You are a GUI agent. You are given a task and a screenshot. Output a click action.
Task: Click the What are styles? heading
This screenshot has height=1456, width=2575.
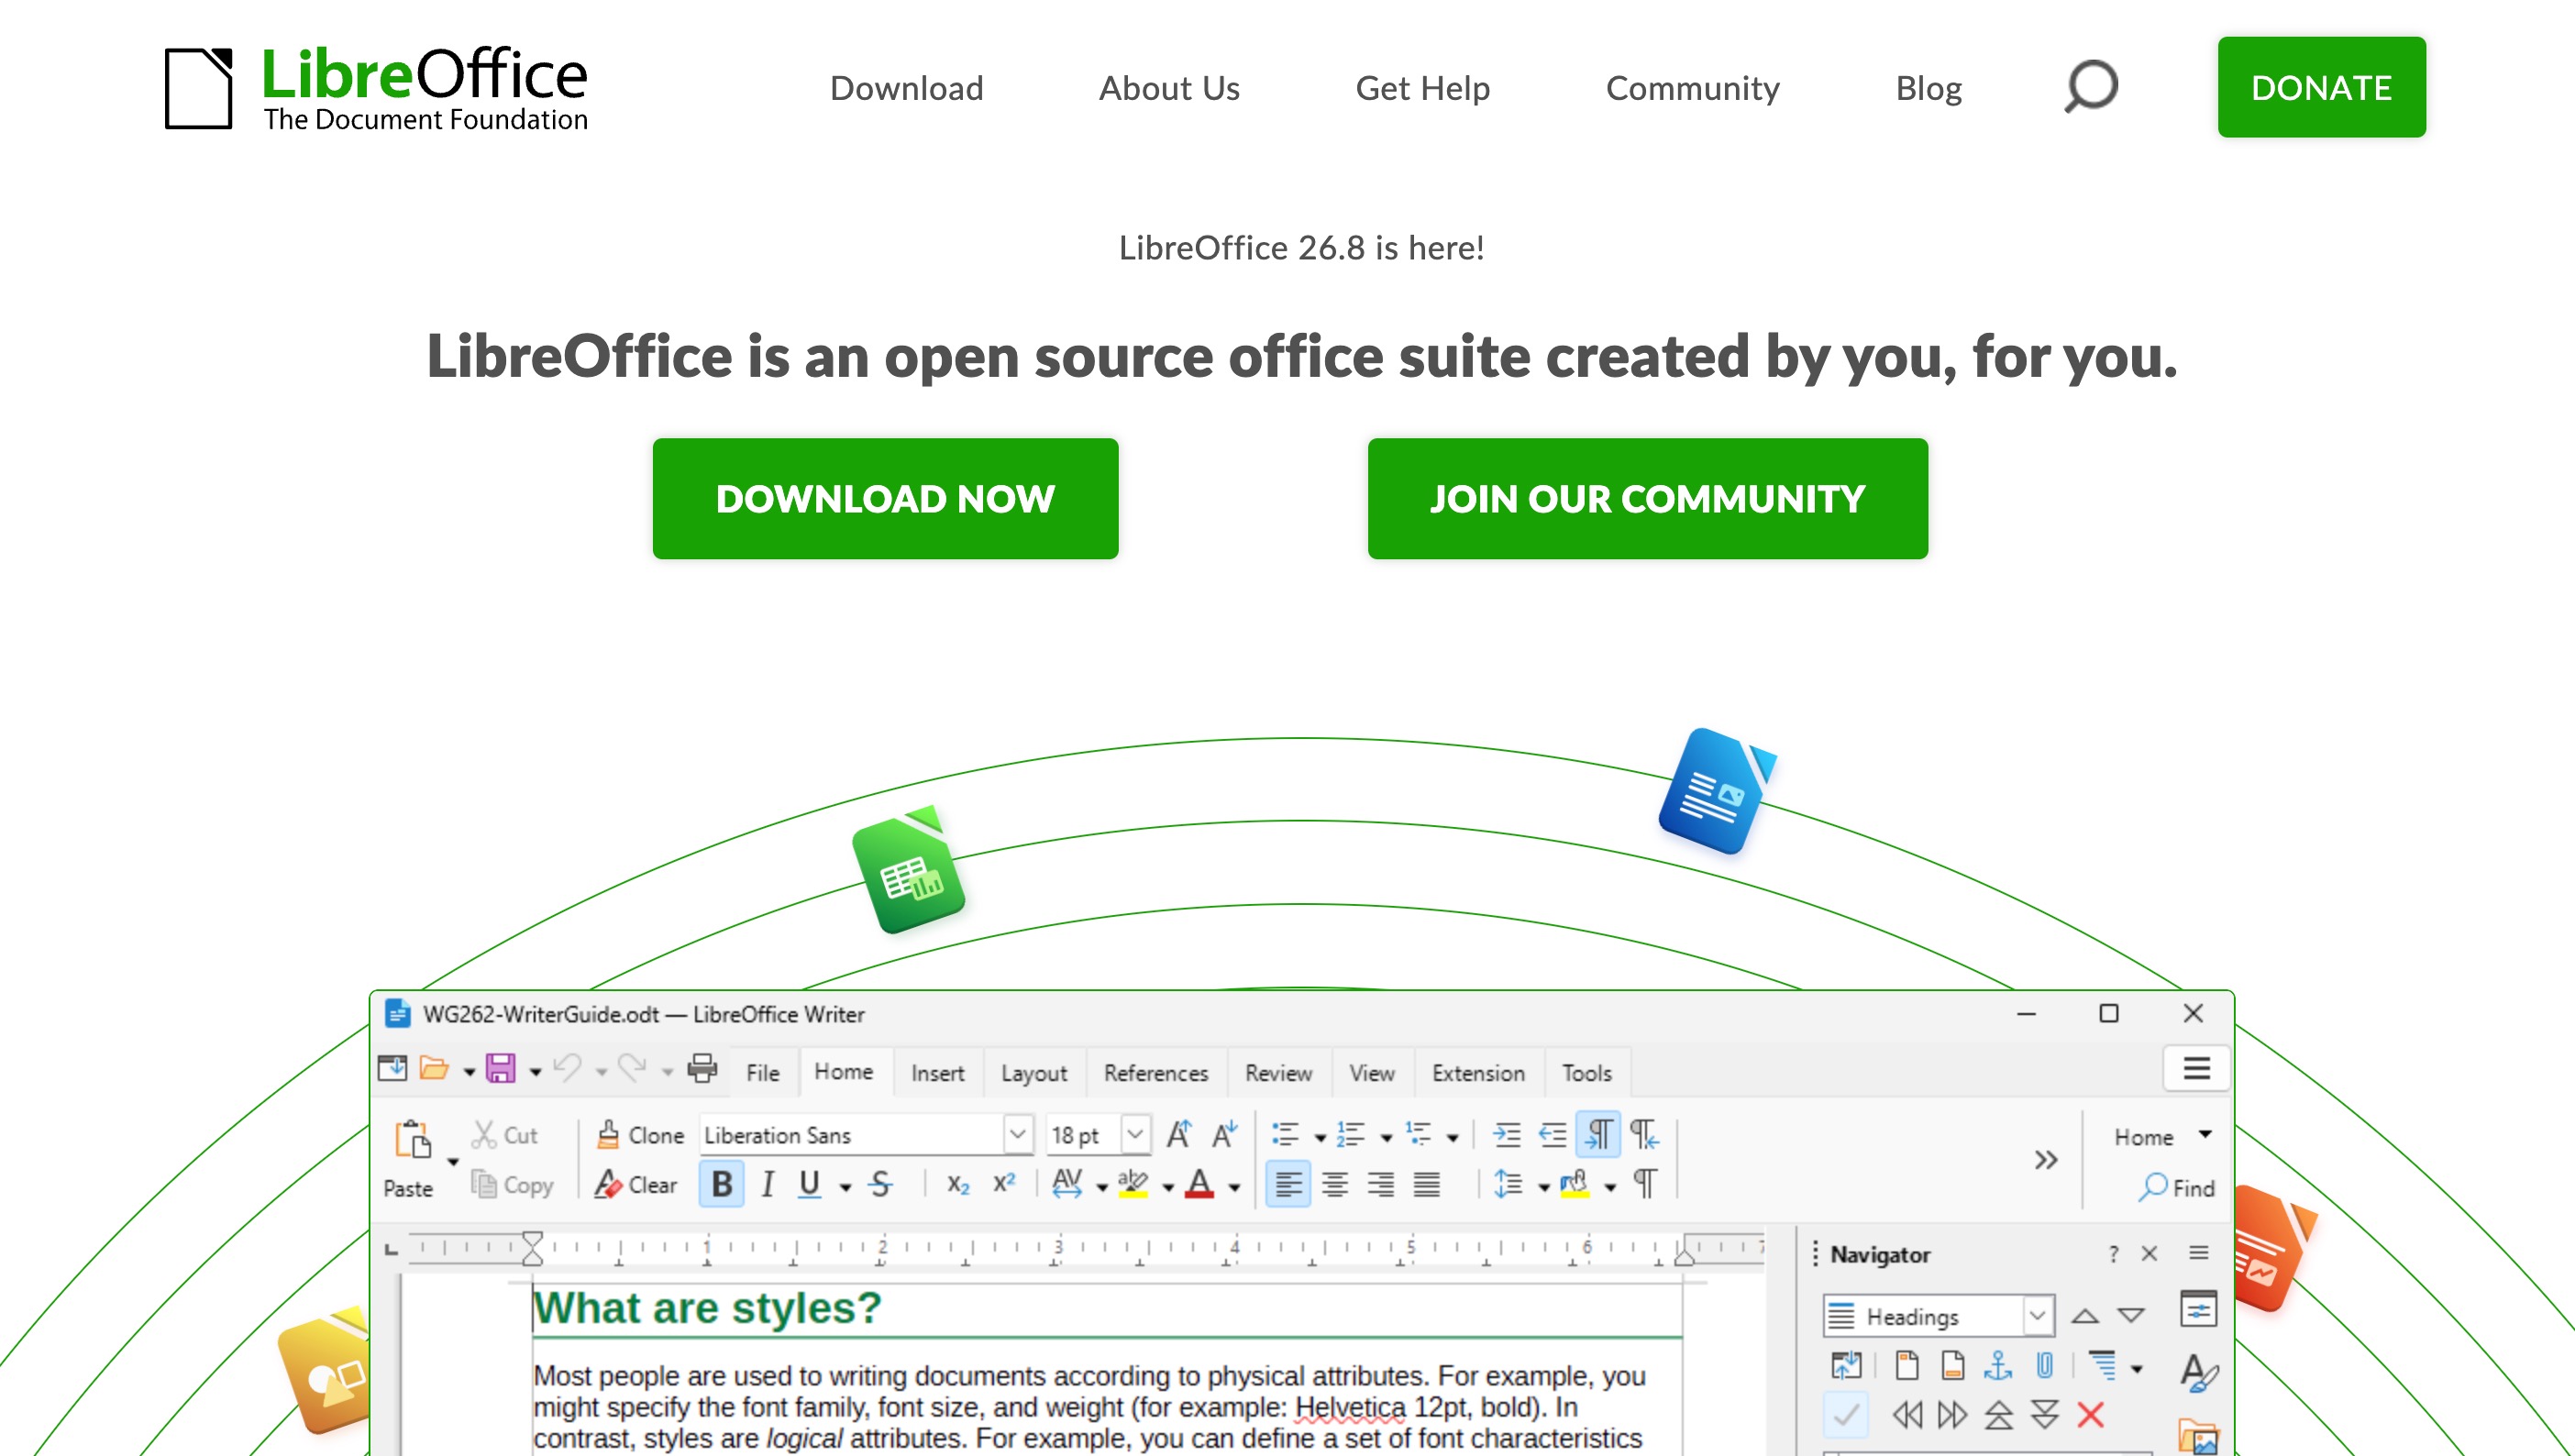coord(707,1308)
